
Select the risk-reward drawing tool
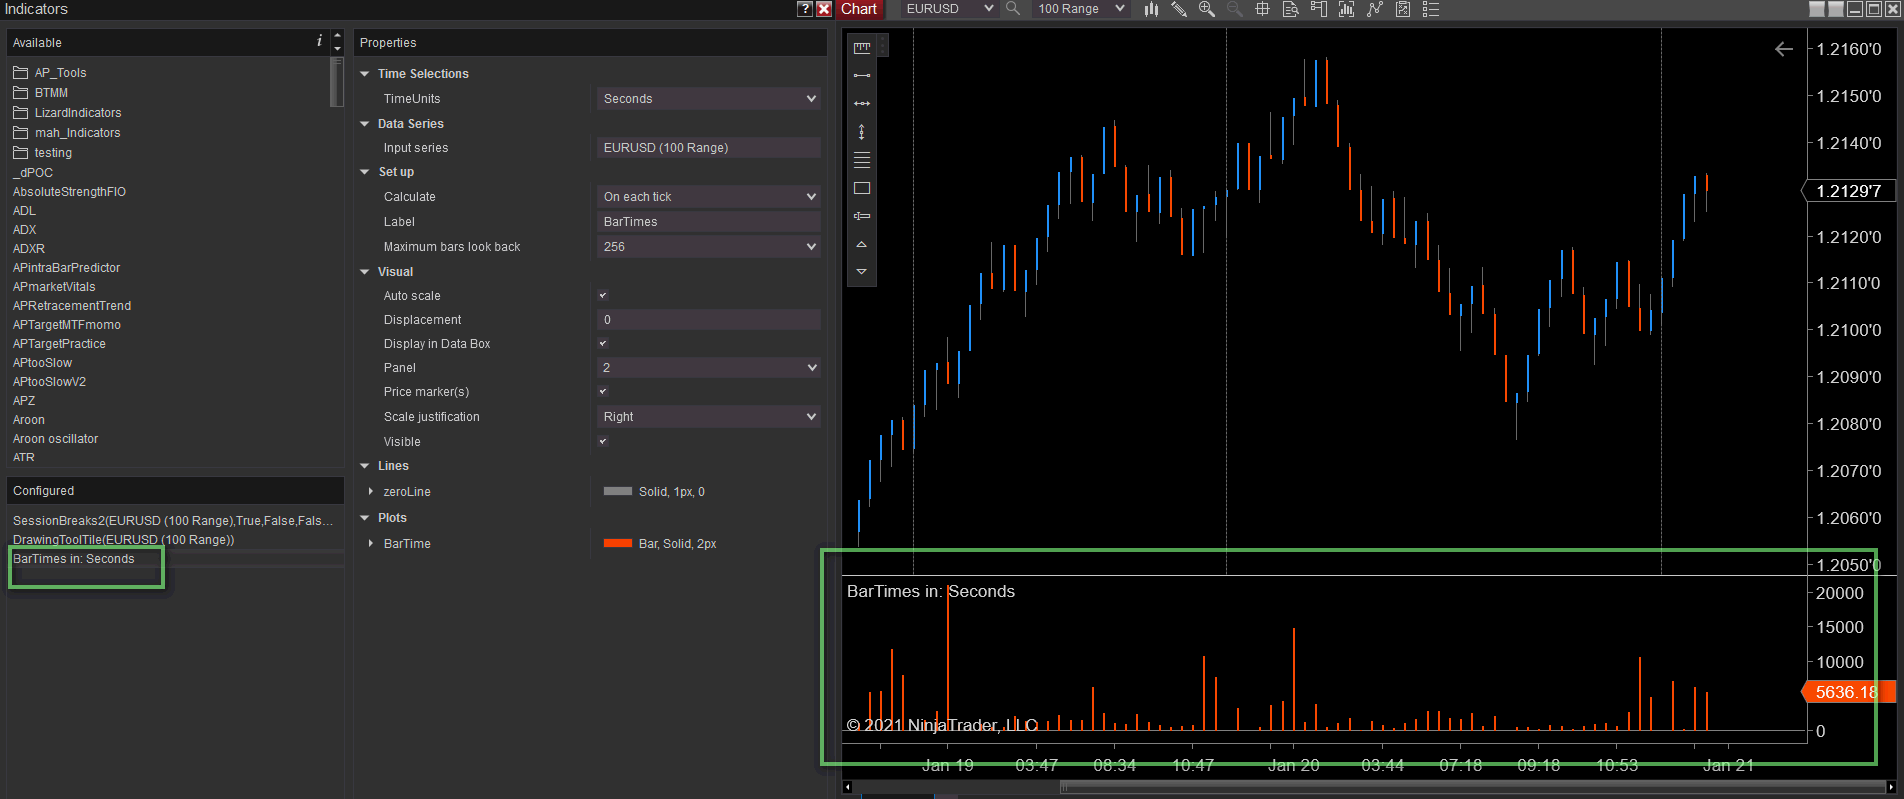coord(862,216)
